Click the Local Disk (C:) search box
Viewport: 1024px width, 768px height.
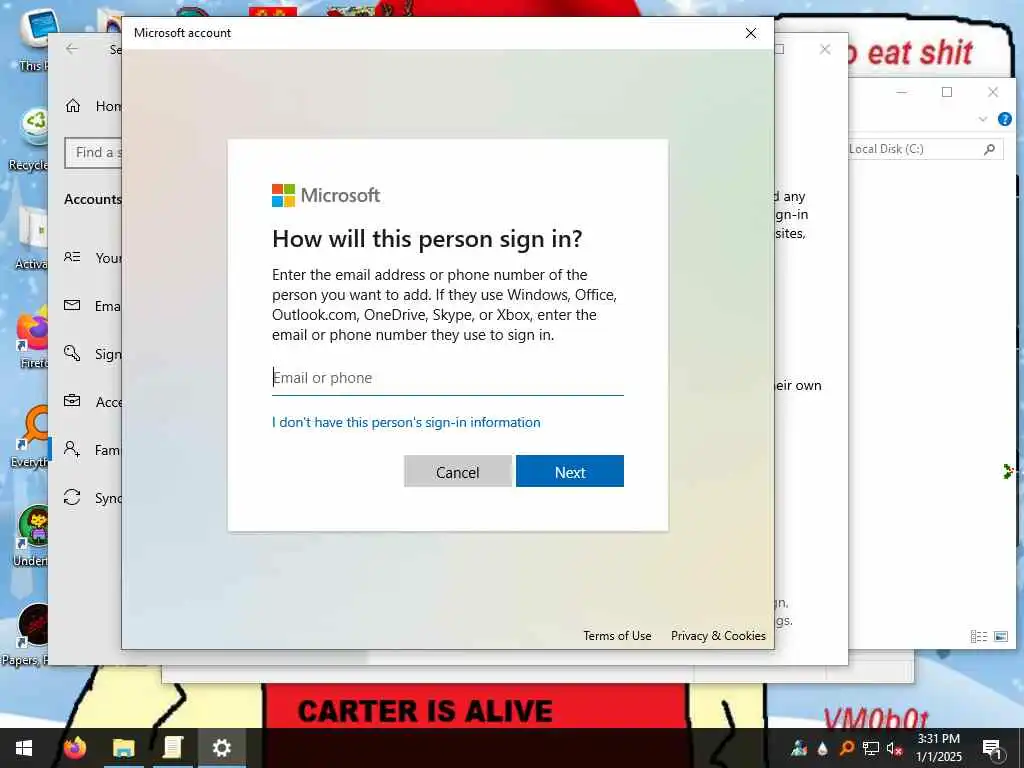click(925, 149)
